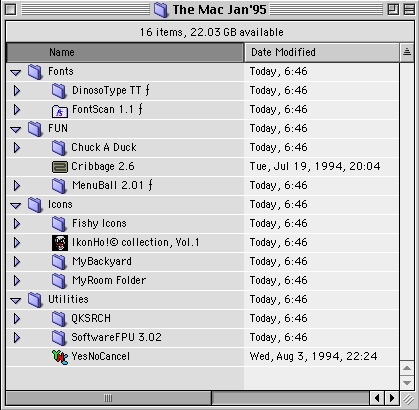Screen dimensions: 419x410
Task: Select the IkonHo!© collection, Vol.1 name
Action: 136,243
